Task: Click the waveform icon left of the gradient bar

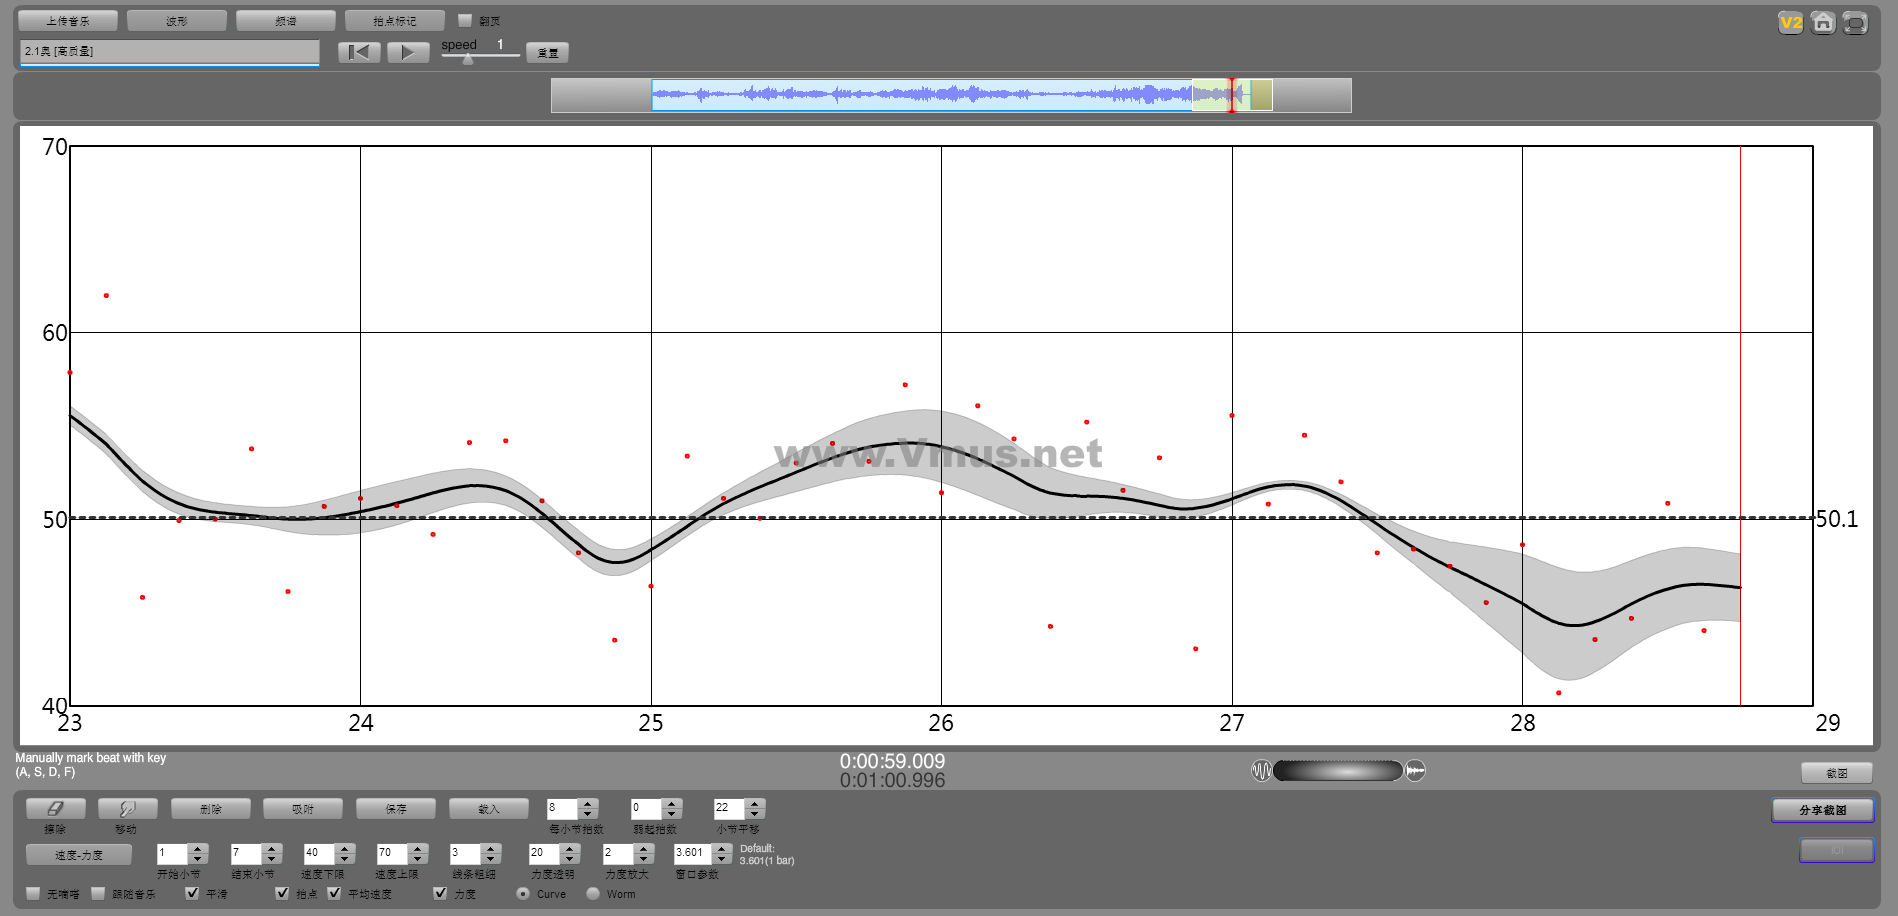Action: 1261,770
